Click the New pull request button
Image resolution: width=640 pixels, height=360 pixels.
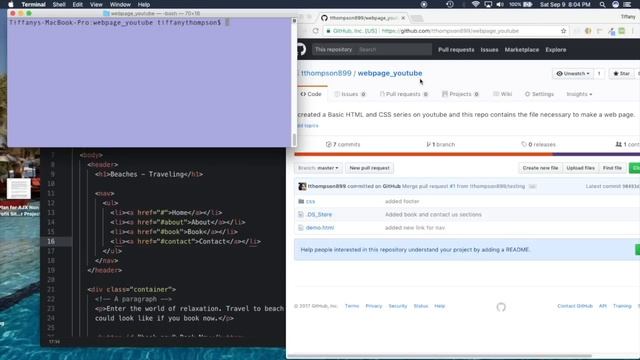[369, 168]
